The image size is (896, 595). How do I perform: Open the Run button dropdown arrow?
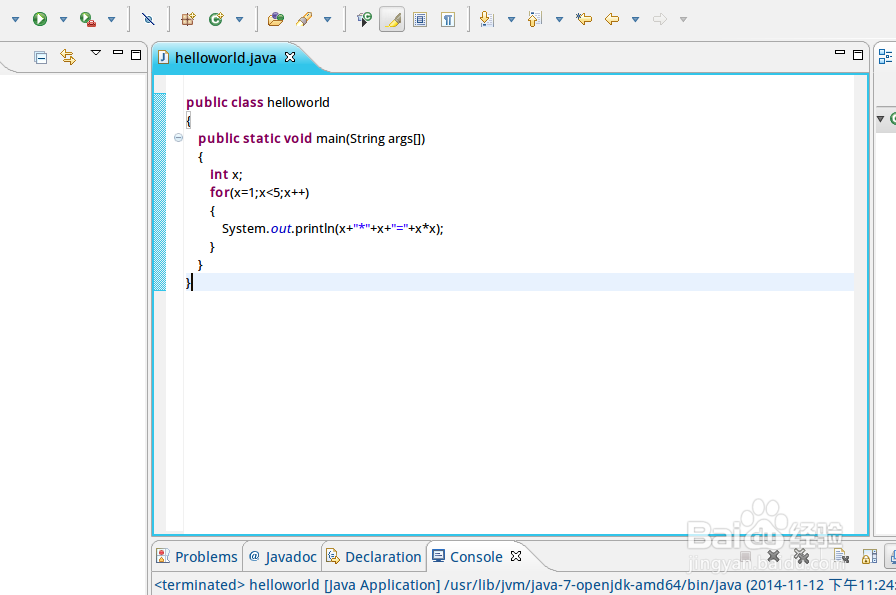pyautogui.click(x=63, y=19)
